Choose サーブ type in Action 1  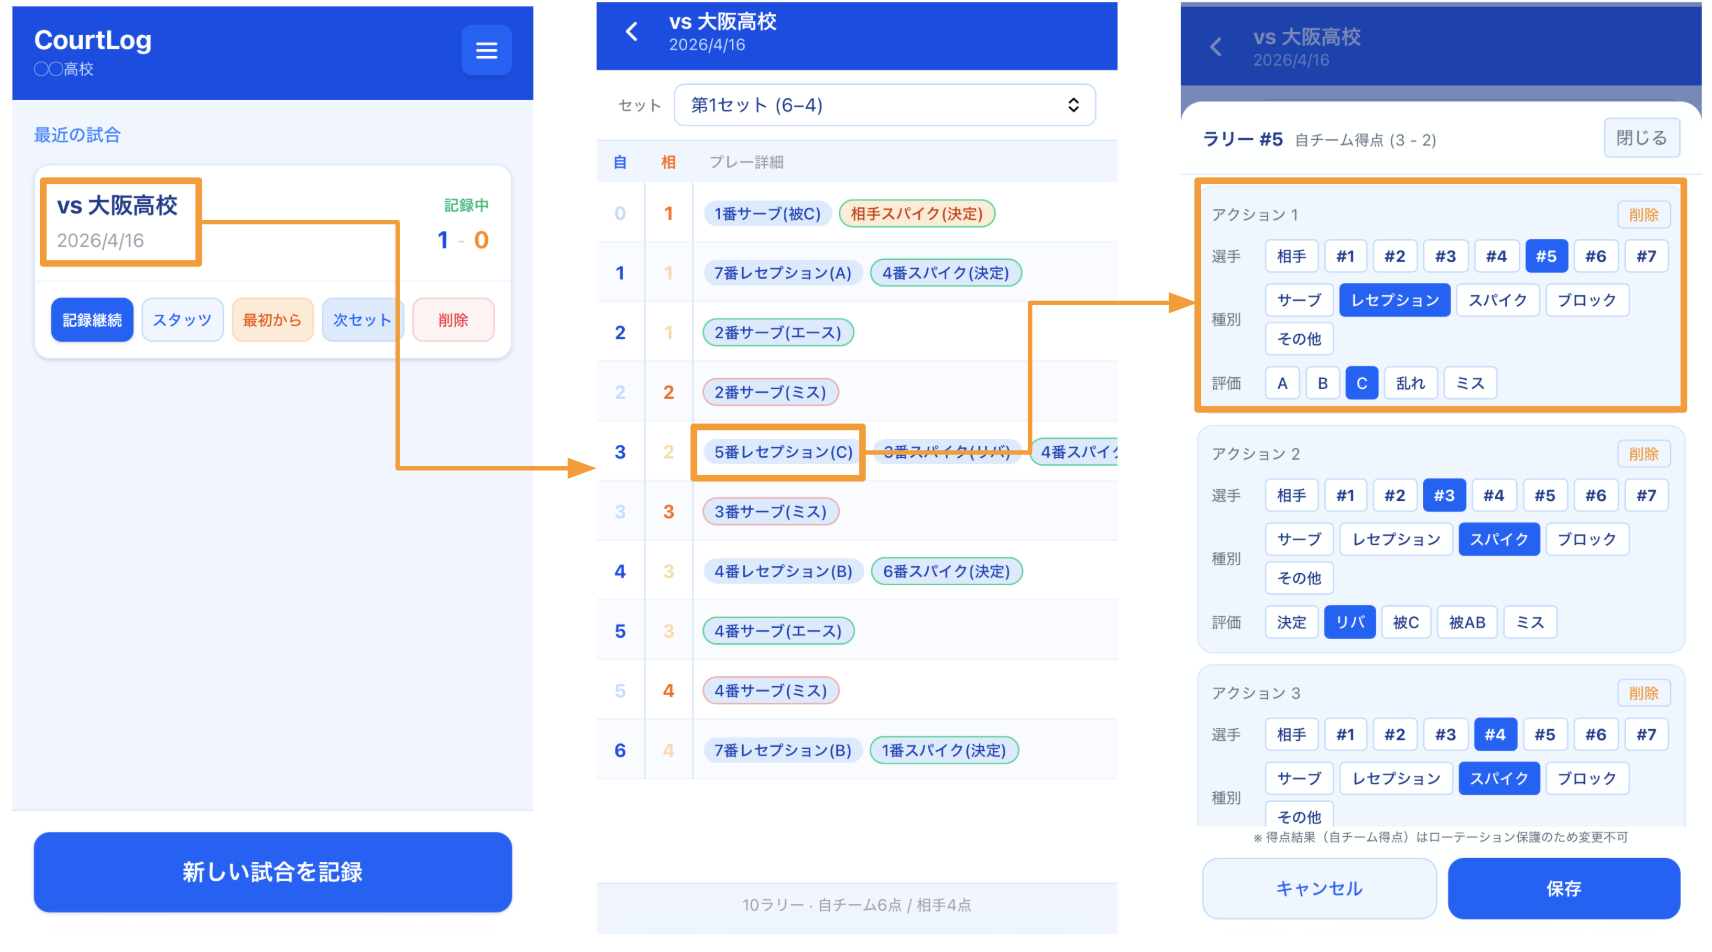coord(1298,300)
